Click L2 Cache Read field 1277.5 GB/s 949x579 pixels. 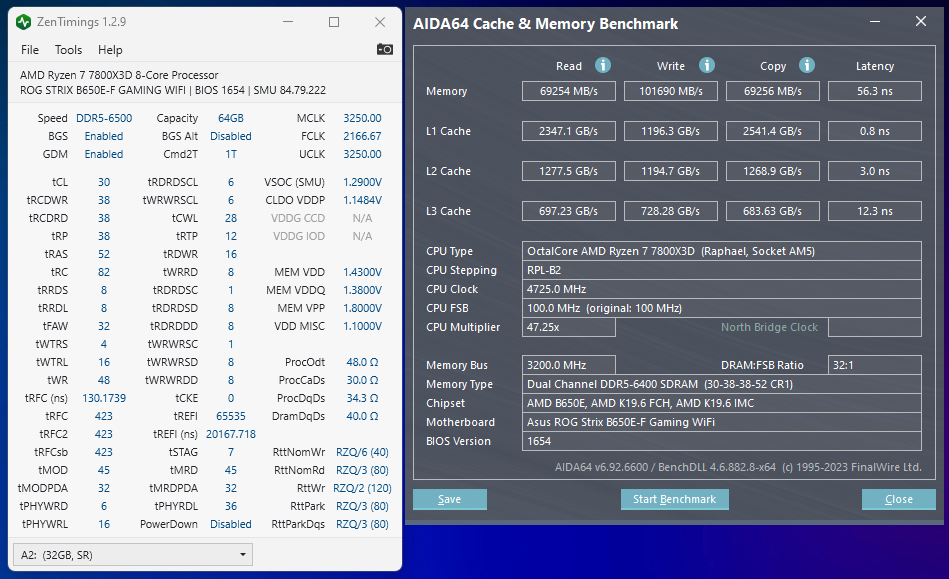coord(569,171)
